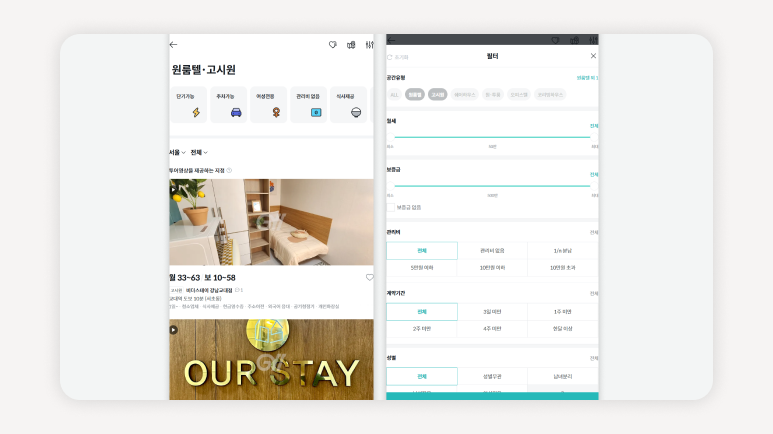Click 전체 link on 보증금 section
Screen dimensions: 773x434
[x=594, y=175]
